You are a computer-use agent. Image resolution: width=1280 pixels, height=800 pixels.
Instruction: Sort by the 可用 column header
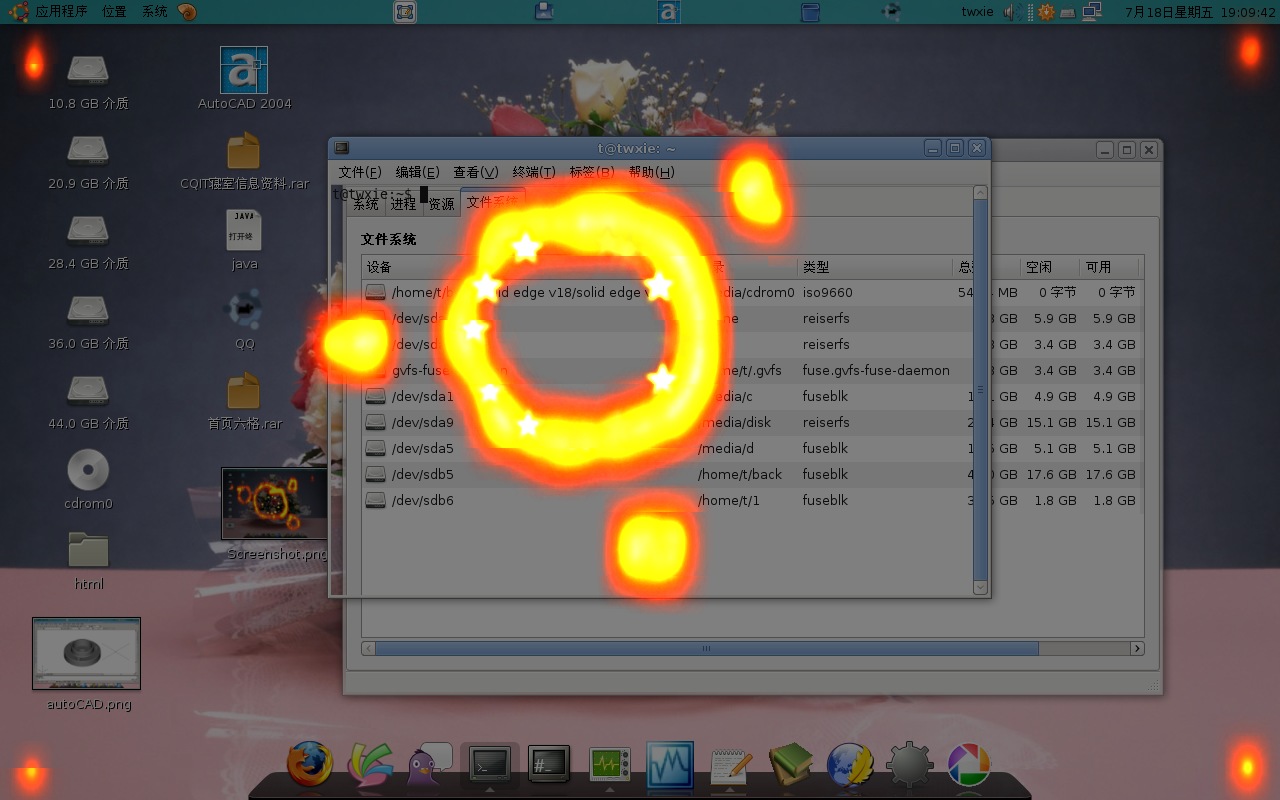pos(1108,267)
